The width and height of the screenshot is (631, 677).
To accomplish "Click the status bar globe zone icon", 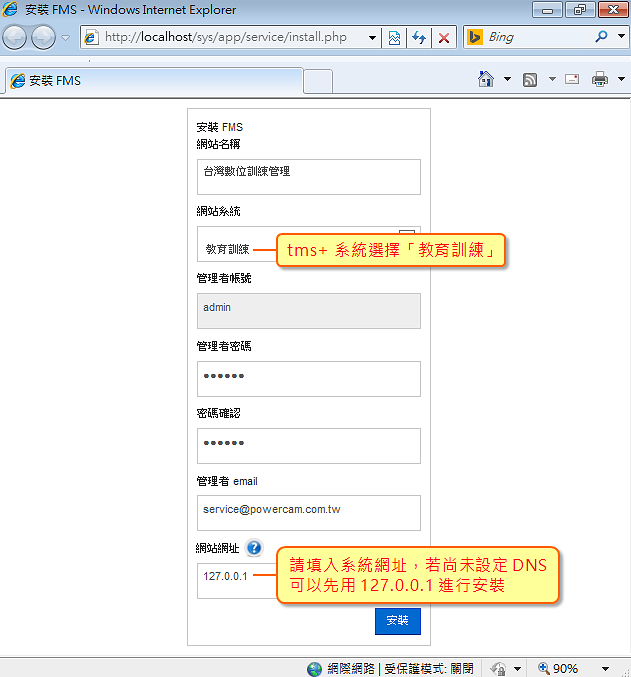I will click(314, 669).
